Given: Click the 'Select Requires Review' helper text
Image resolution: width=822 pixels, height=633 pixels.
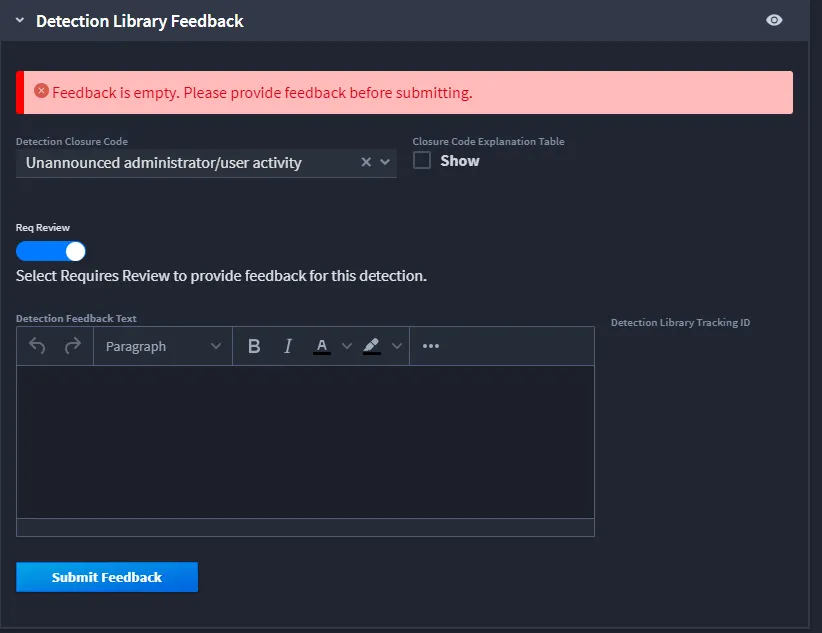Looking at the screenshot, I should pyautogui.click(x=221, y=276).
